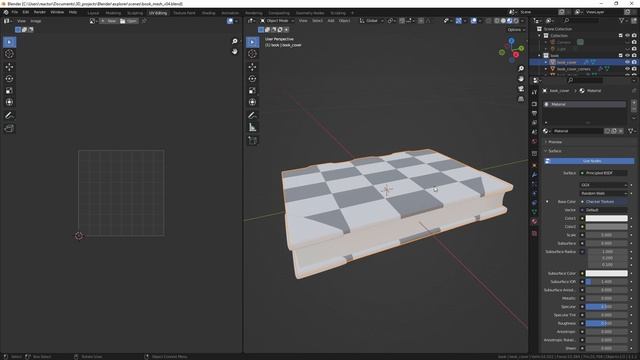Click the Use Nodes button
This screenshot has height=360, width=640.
point(589,161)
